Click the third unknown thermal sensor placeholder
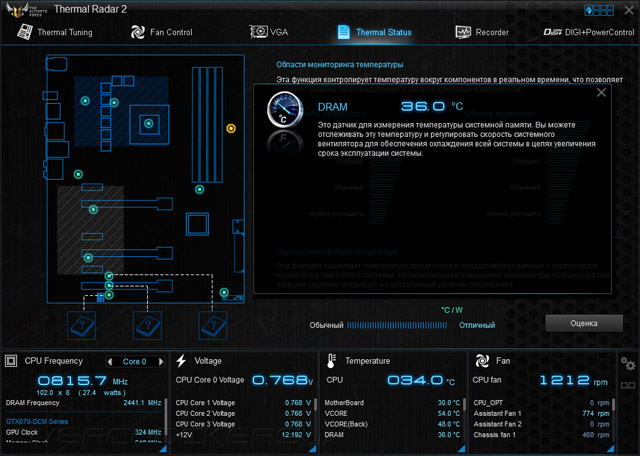The image size is (640, 456). point(213,325)
